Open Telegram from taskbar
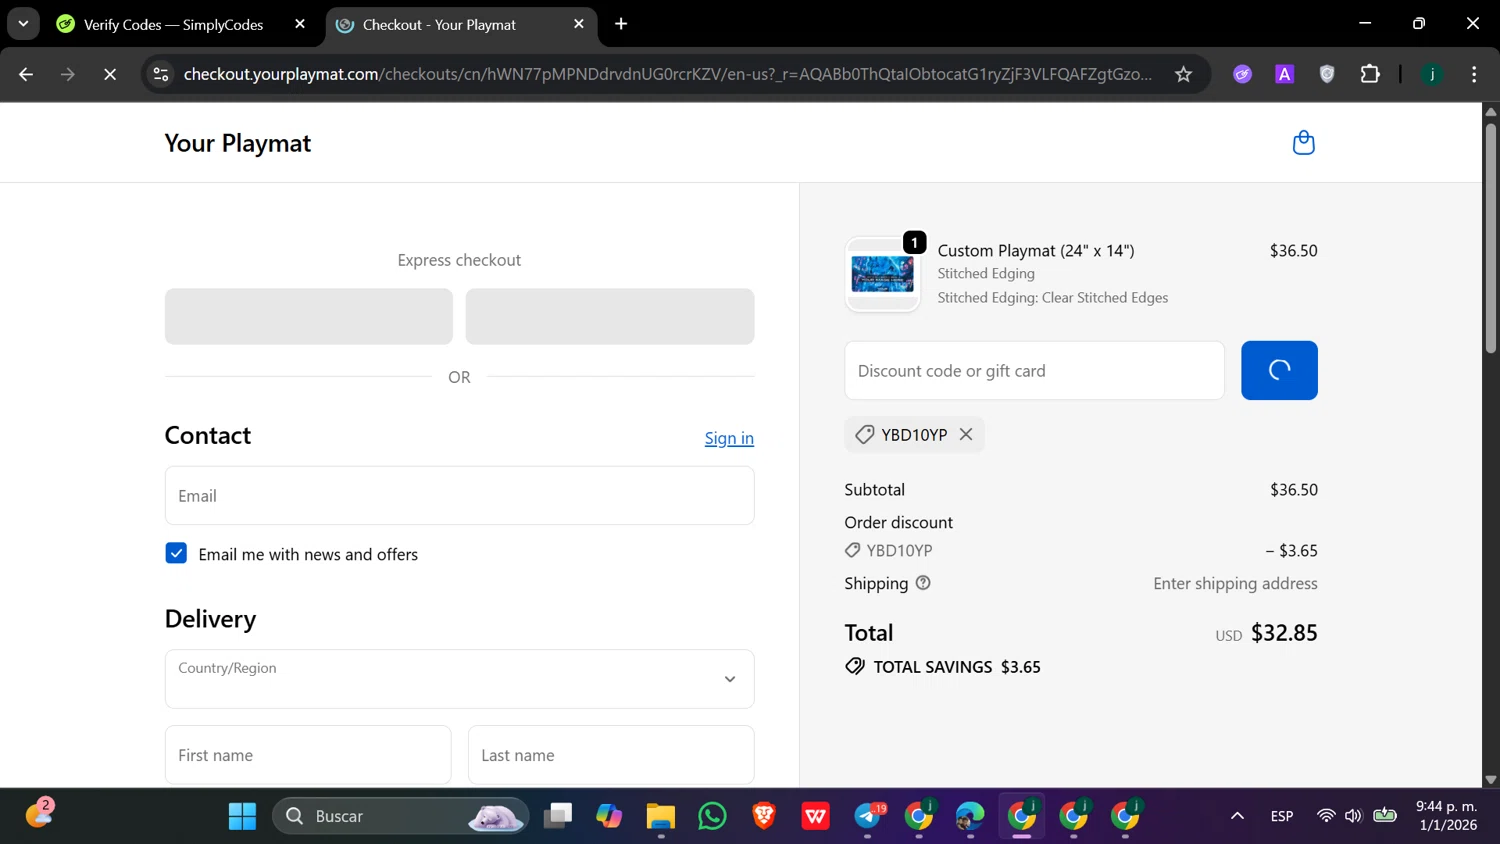Image resolution: width=1500 pixels, height=844 pixels. (x=868, y=816)
